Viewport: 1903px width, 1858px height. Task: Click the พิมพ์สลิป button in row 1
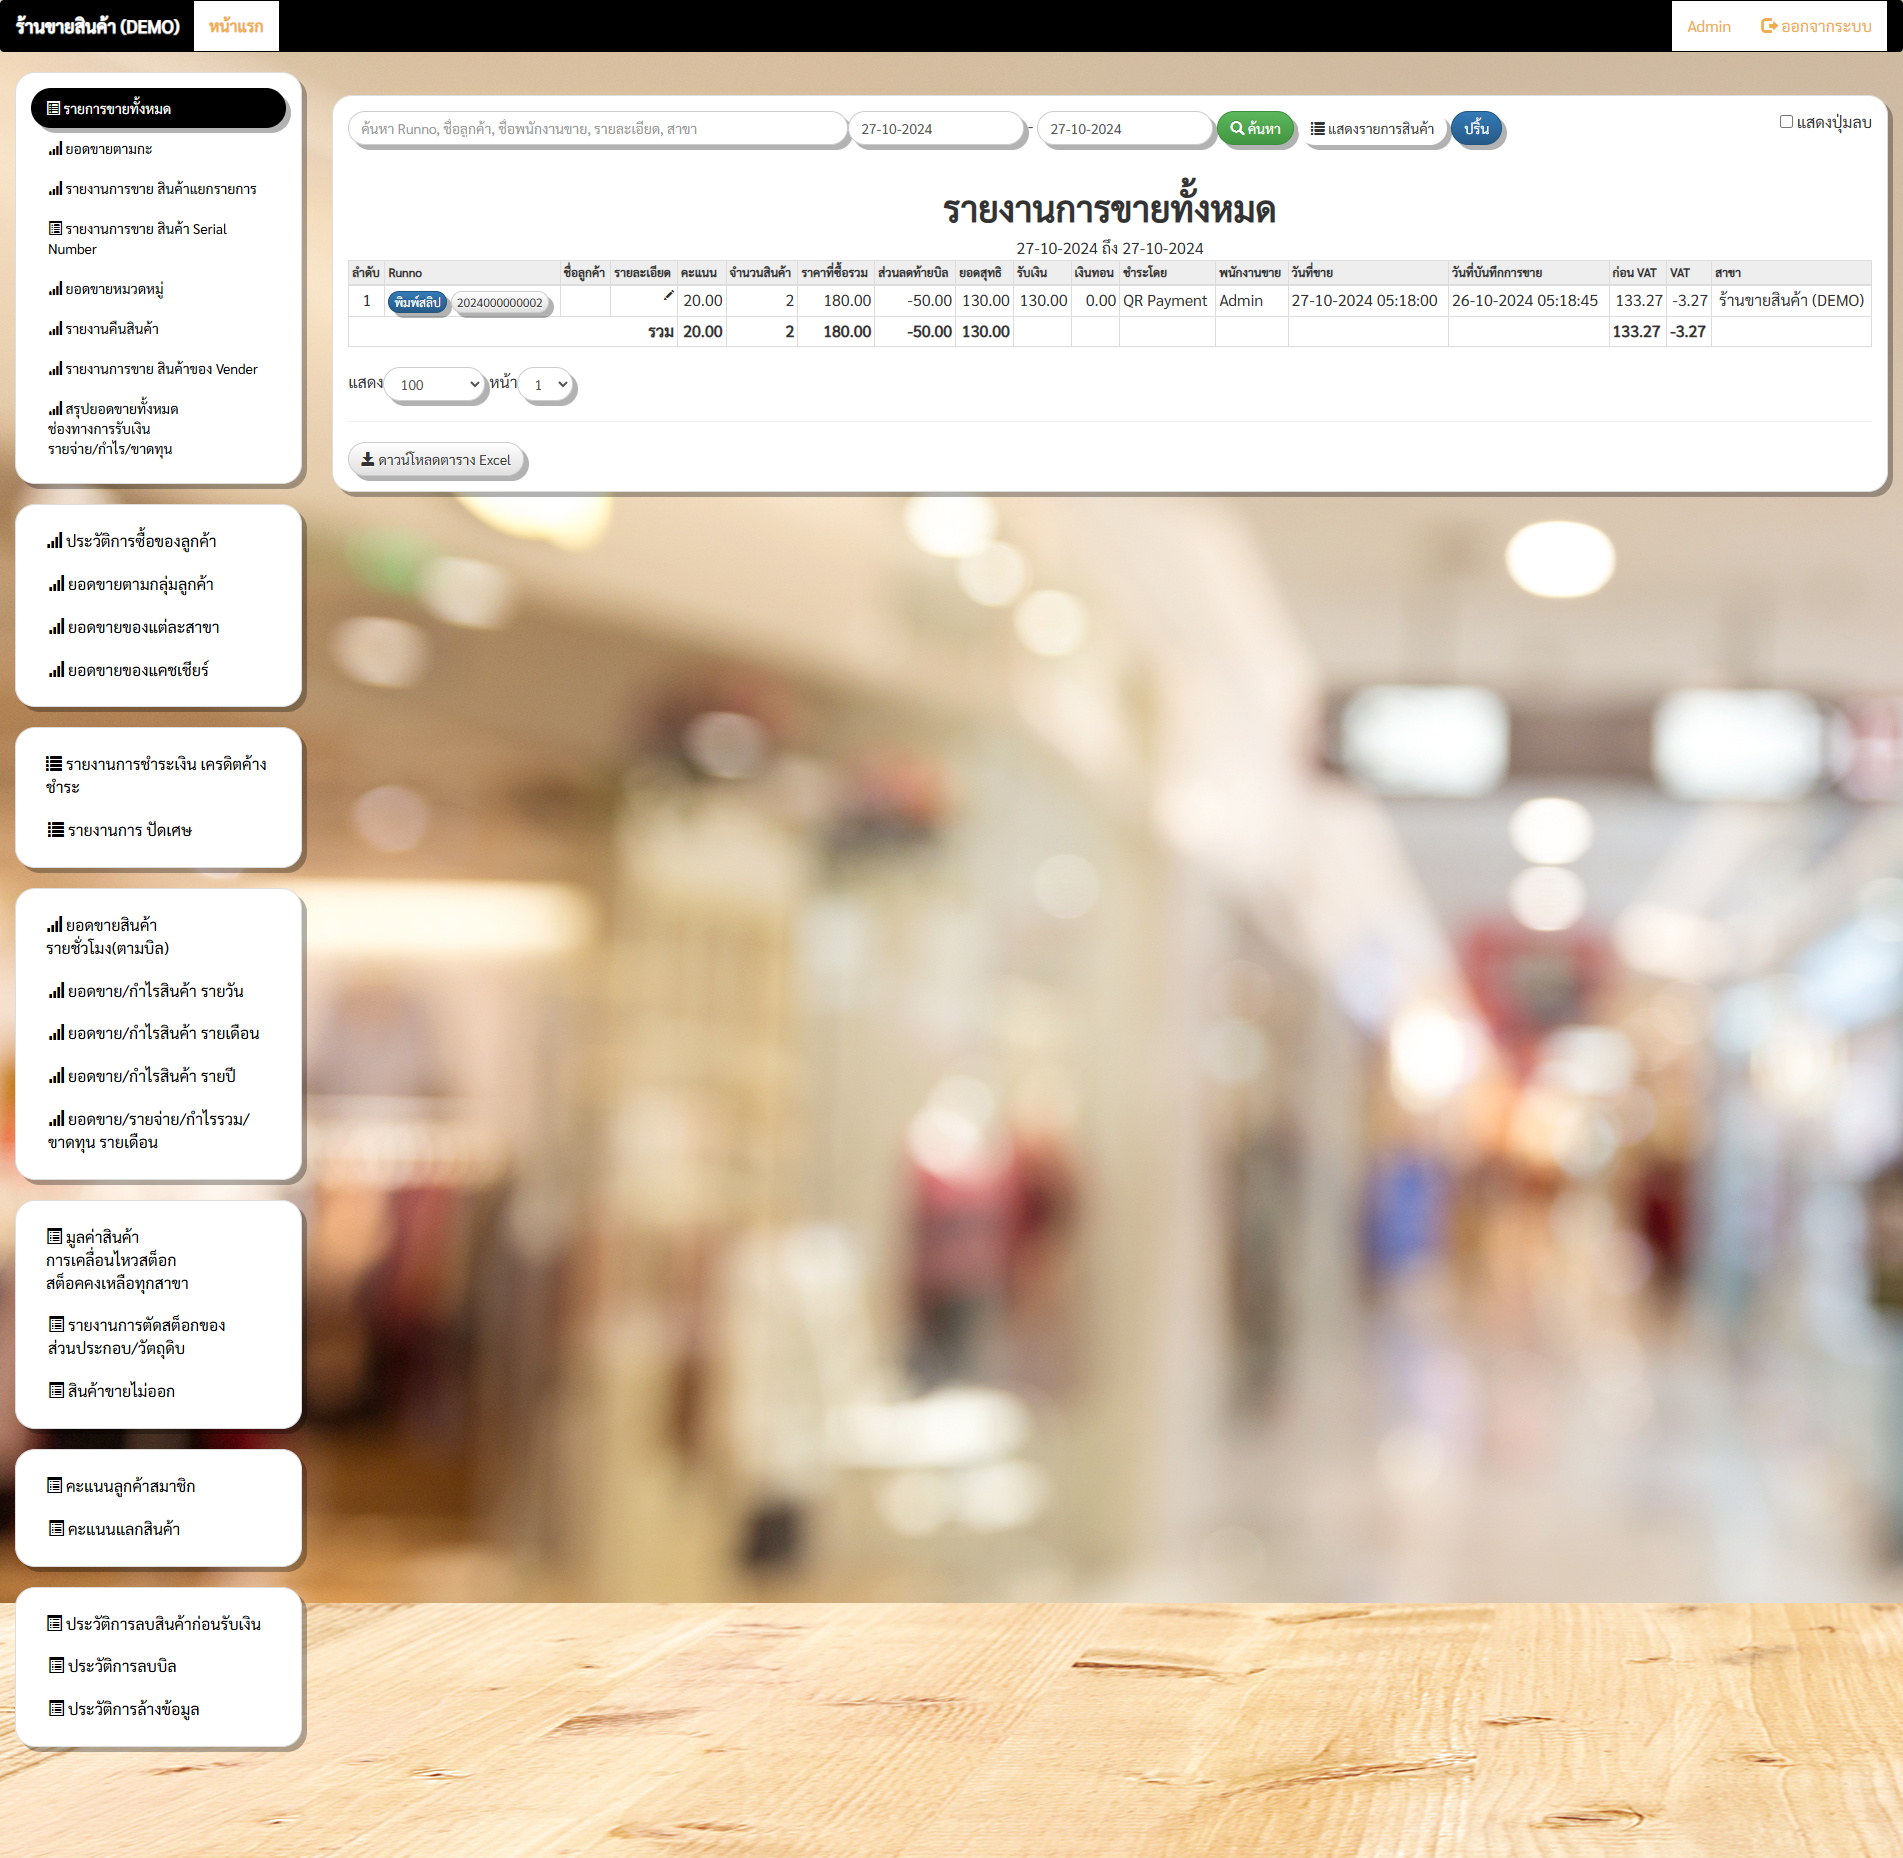[417, 302]
